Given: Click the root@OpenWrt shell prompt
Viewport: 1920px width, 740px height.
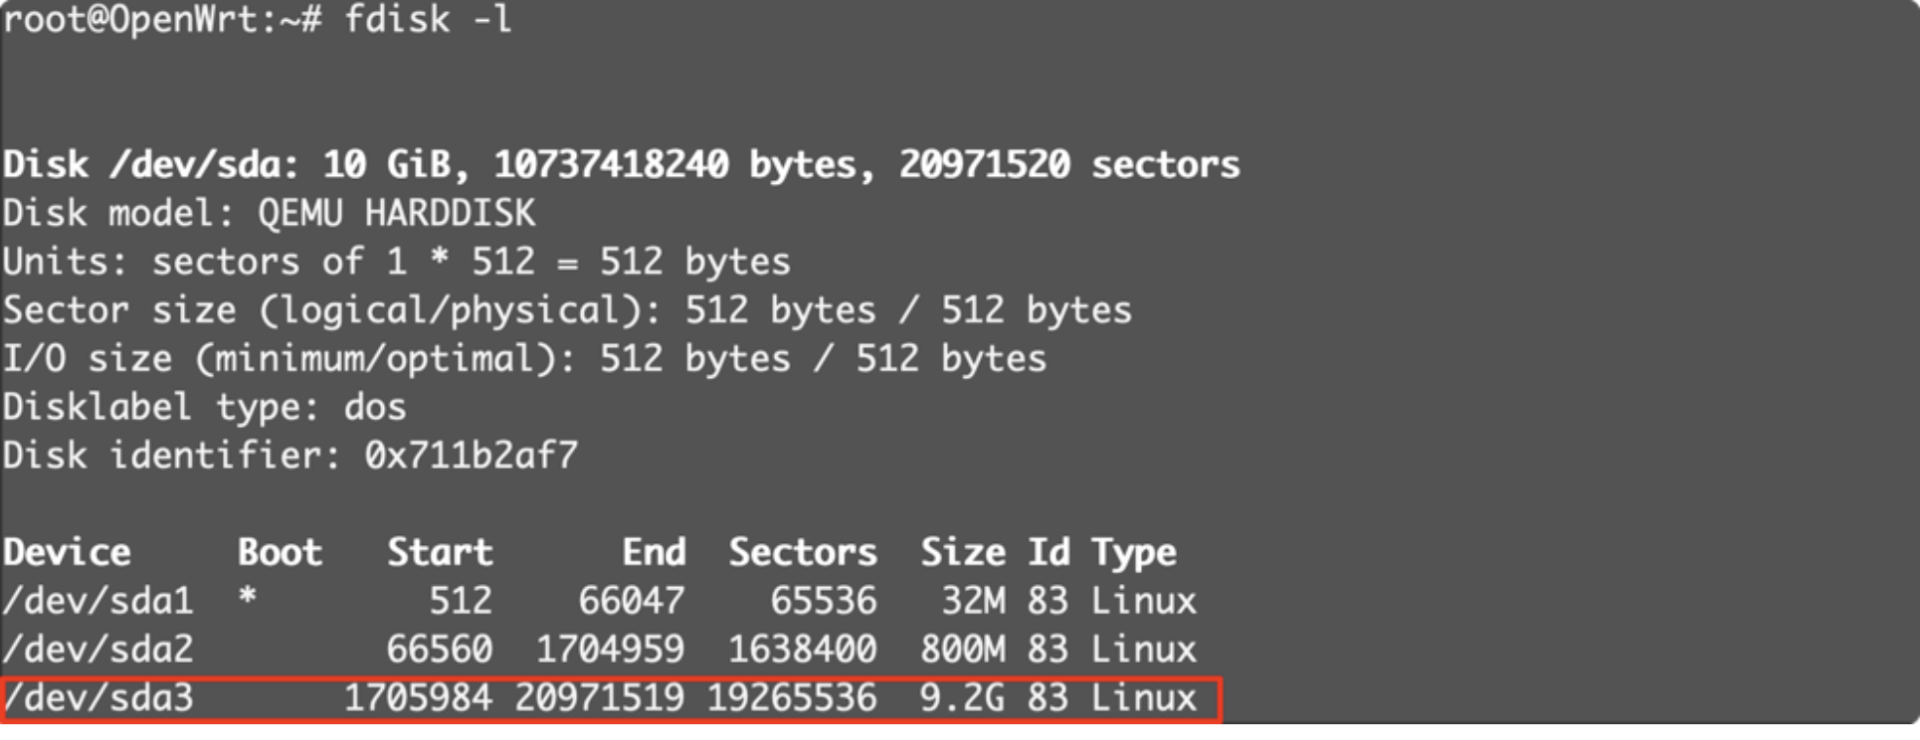Looking at the screenshot, I should pyautogui.click(x=162, y=20).
